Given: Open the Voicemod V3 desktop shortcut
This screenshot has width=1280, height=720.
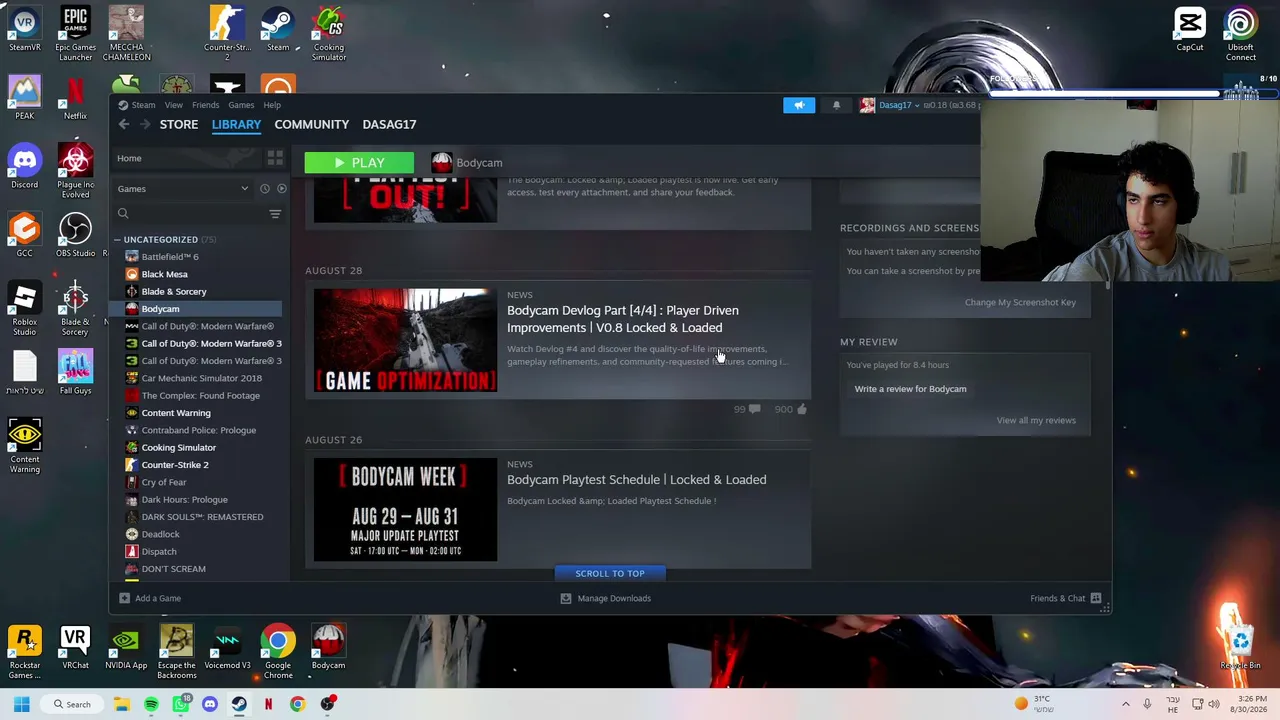Looking at the screenshot, I should [227, 648].
